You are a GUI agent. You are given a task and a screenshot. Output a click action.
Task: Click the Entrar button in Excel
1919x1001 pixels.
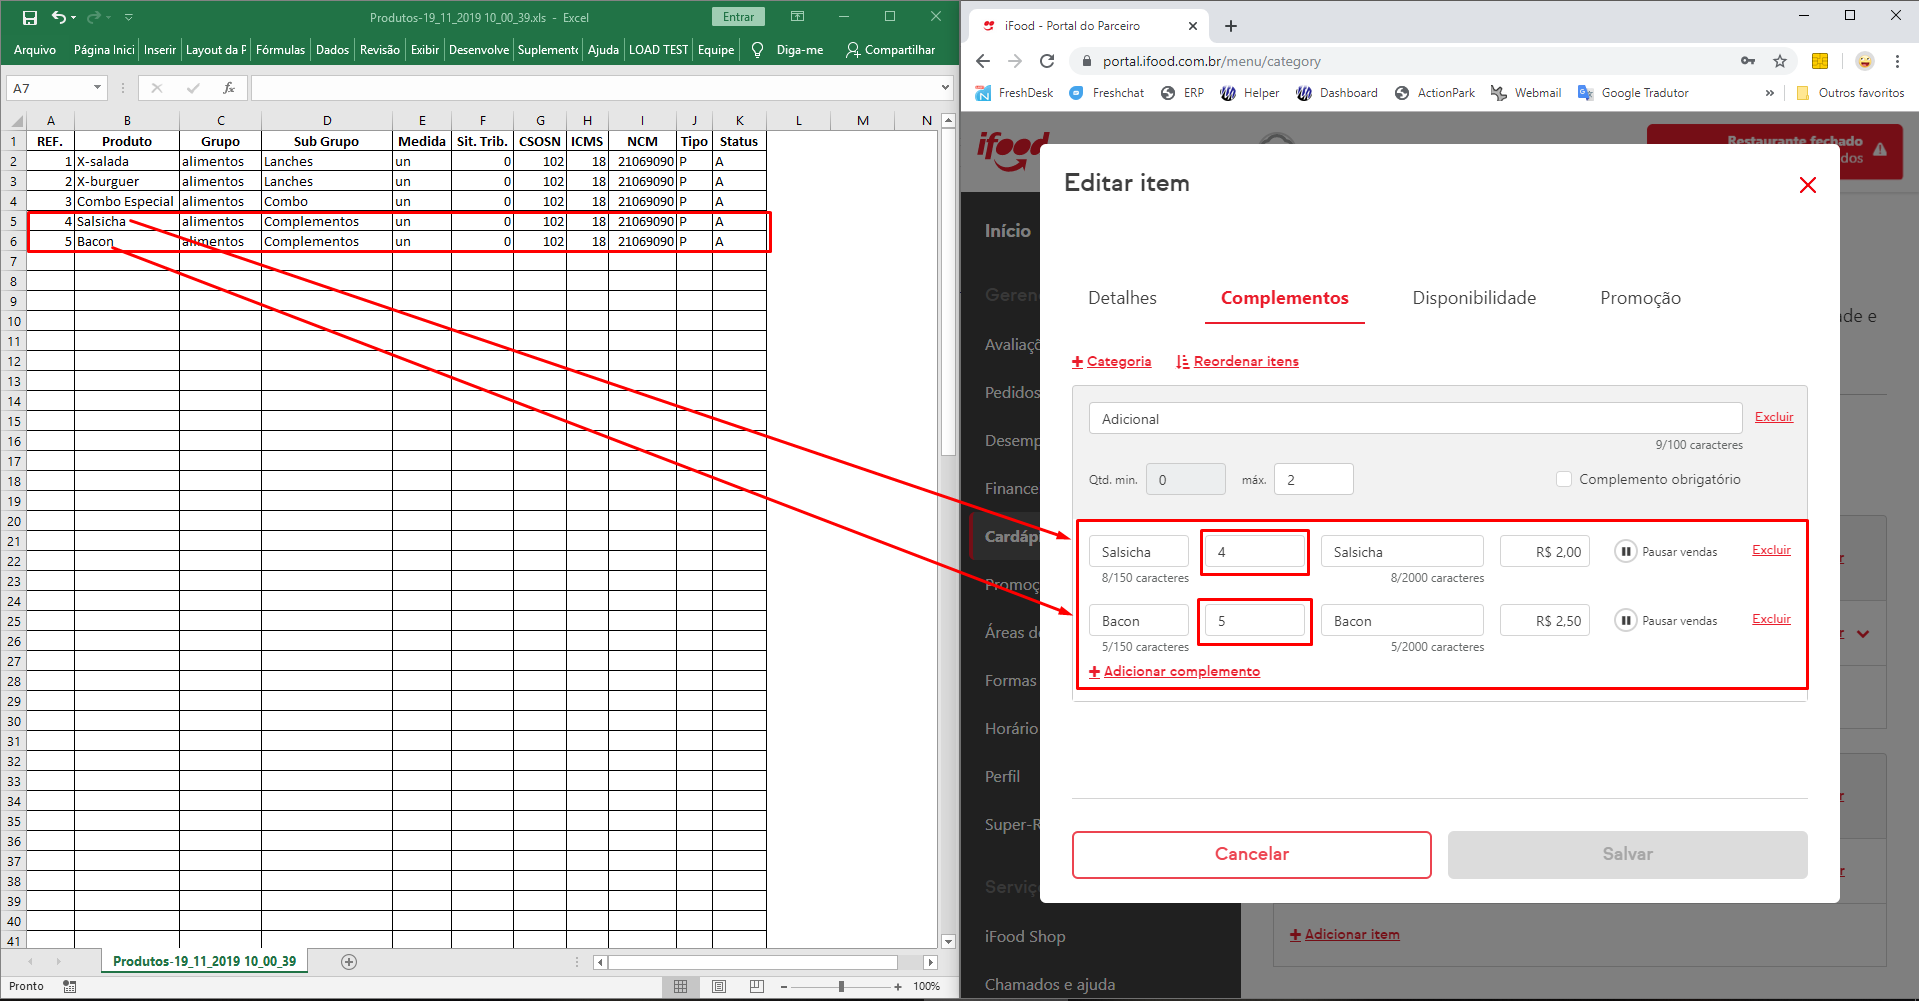point(738,17)
